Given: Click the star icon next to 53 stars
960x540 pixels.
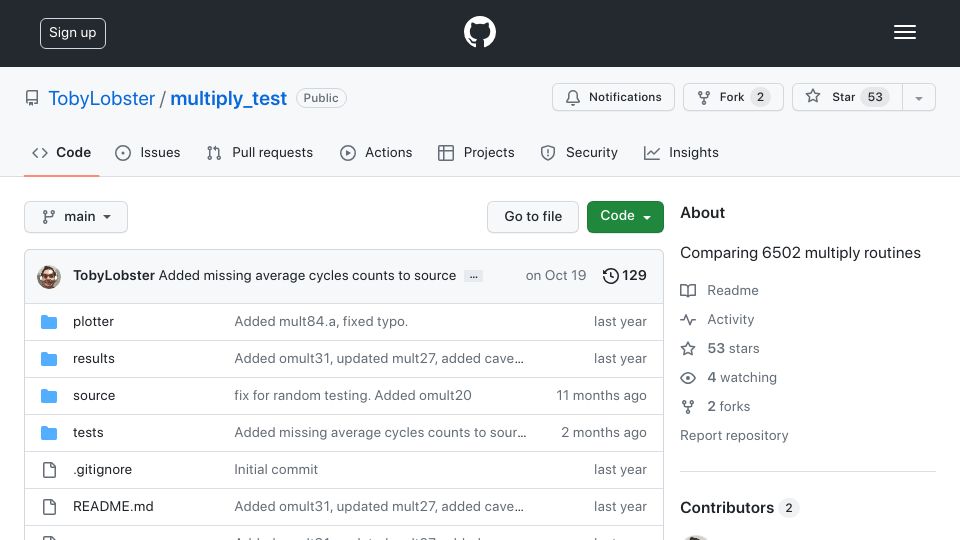Looking at the screenshot, I should pos(688,348).
